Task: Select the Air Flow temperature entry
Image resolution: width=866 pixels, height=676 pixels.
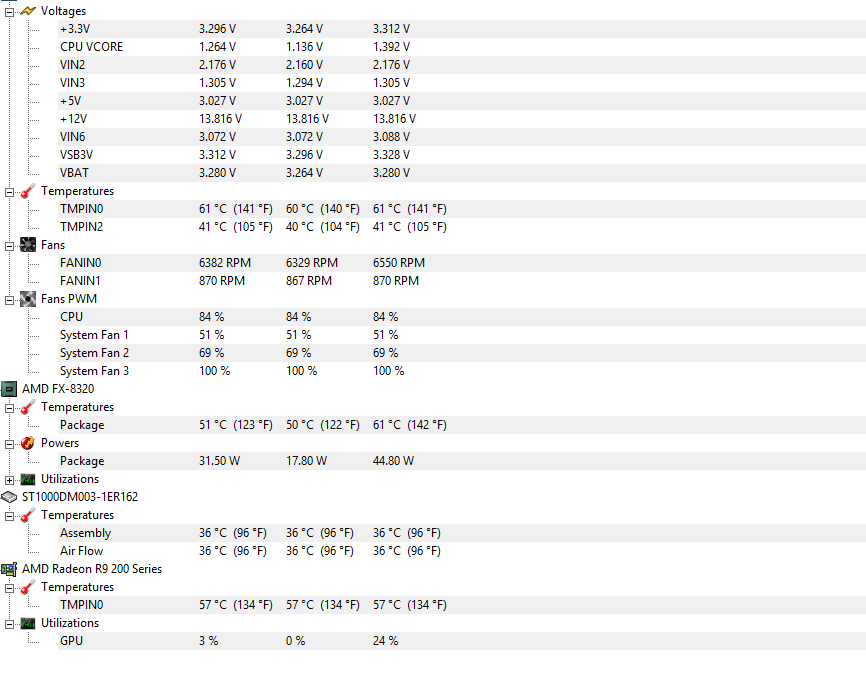Action: tap(80, 550)
